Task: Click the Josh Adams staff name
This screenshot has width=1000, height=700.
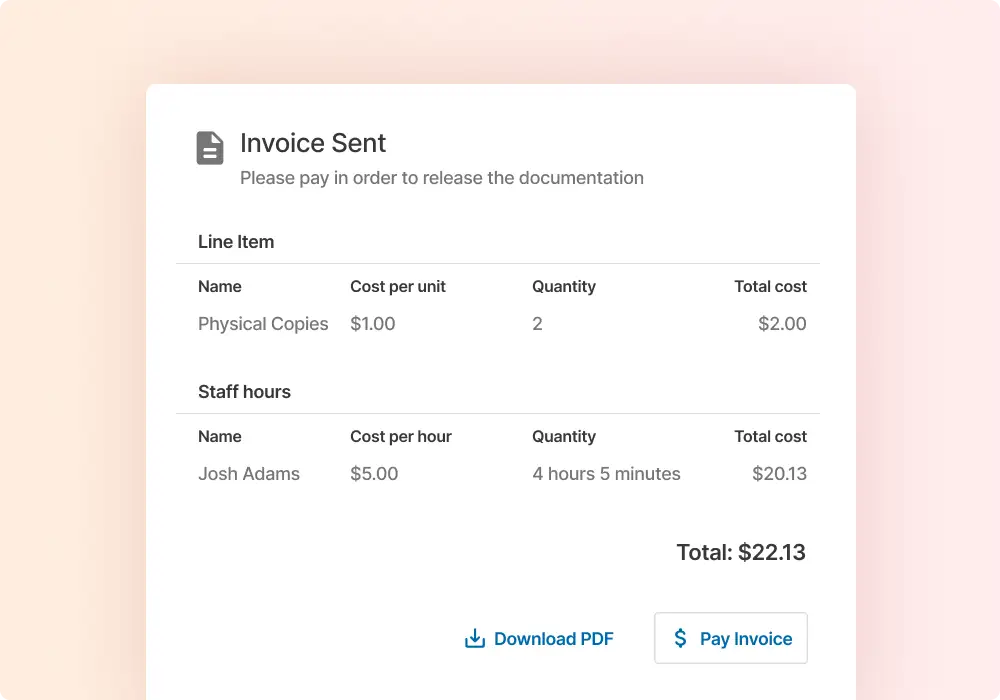Action: click(249, 474)
